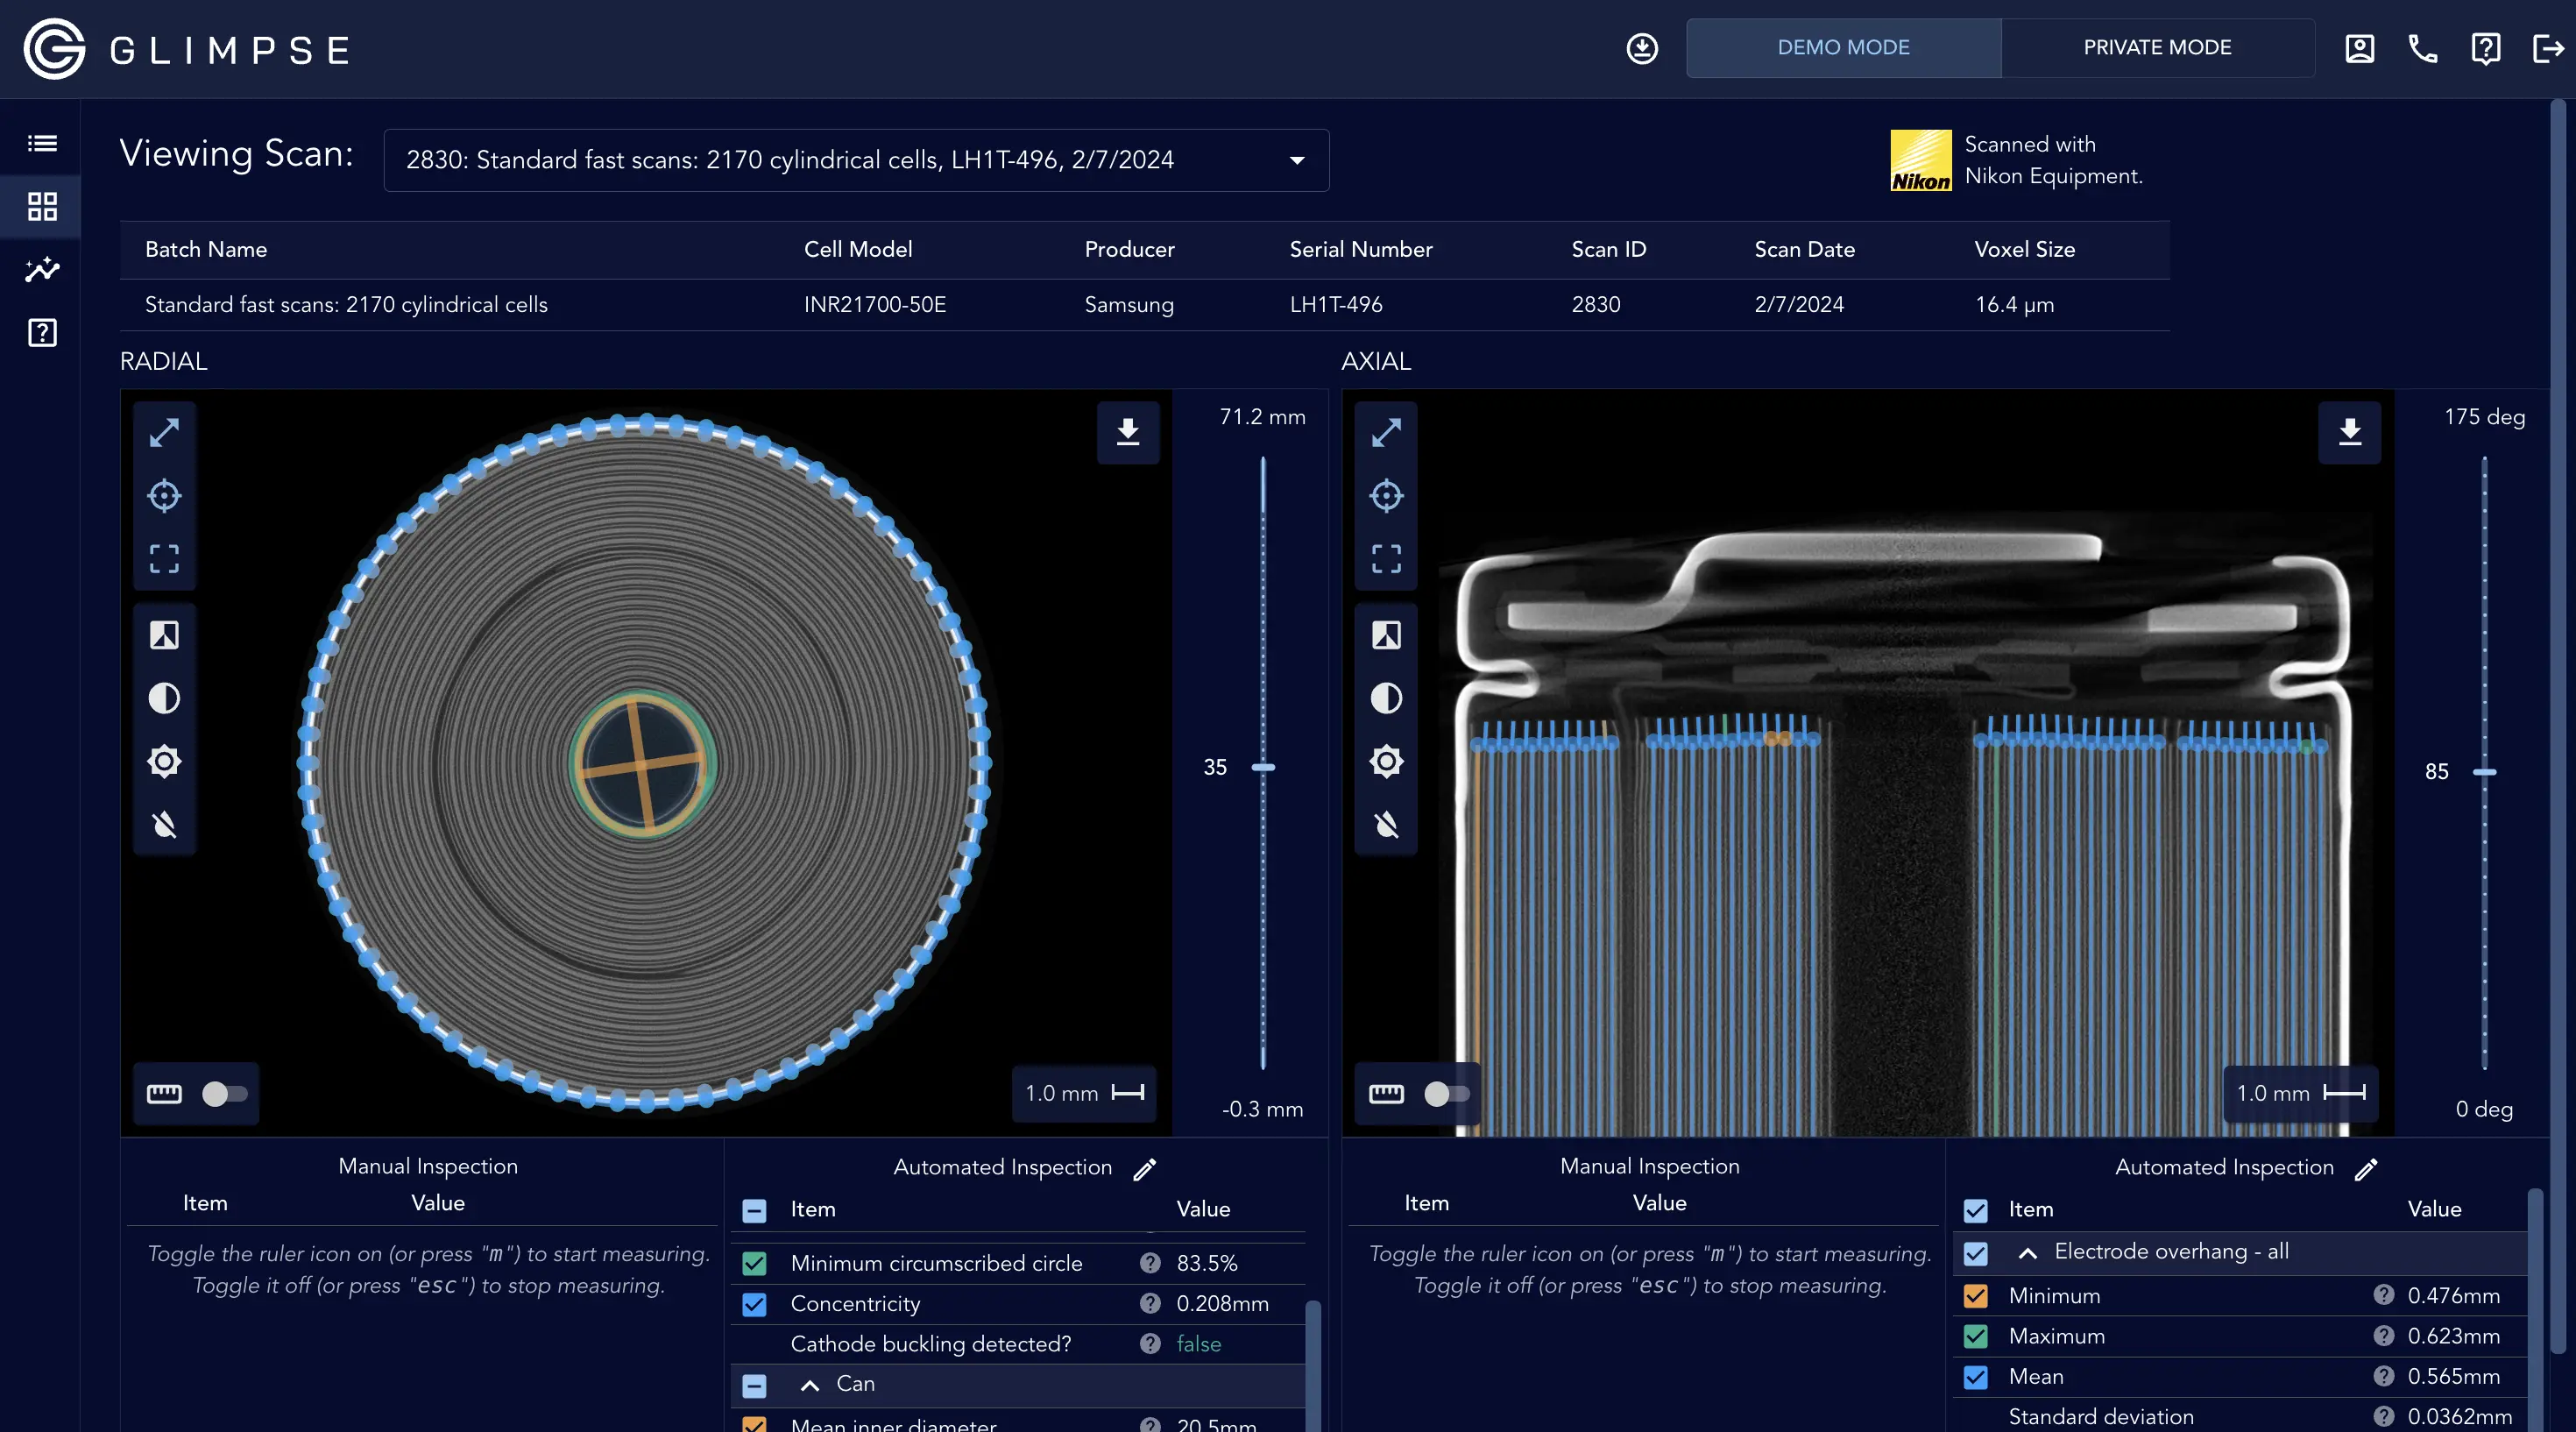Select the DEMO MODE tab
Viewport: 2576px width, 1432px height.
coord(1843,48)
